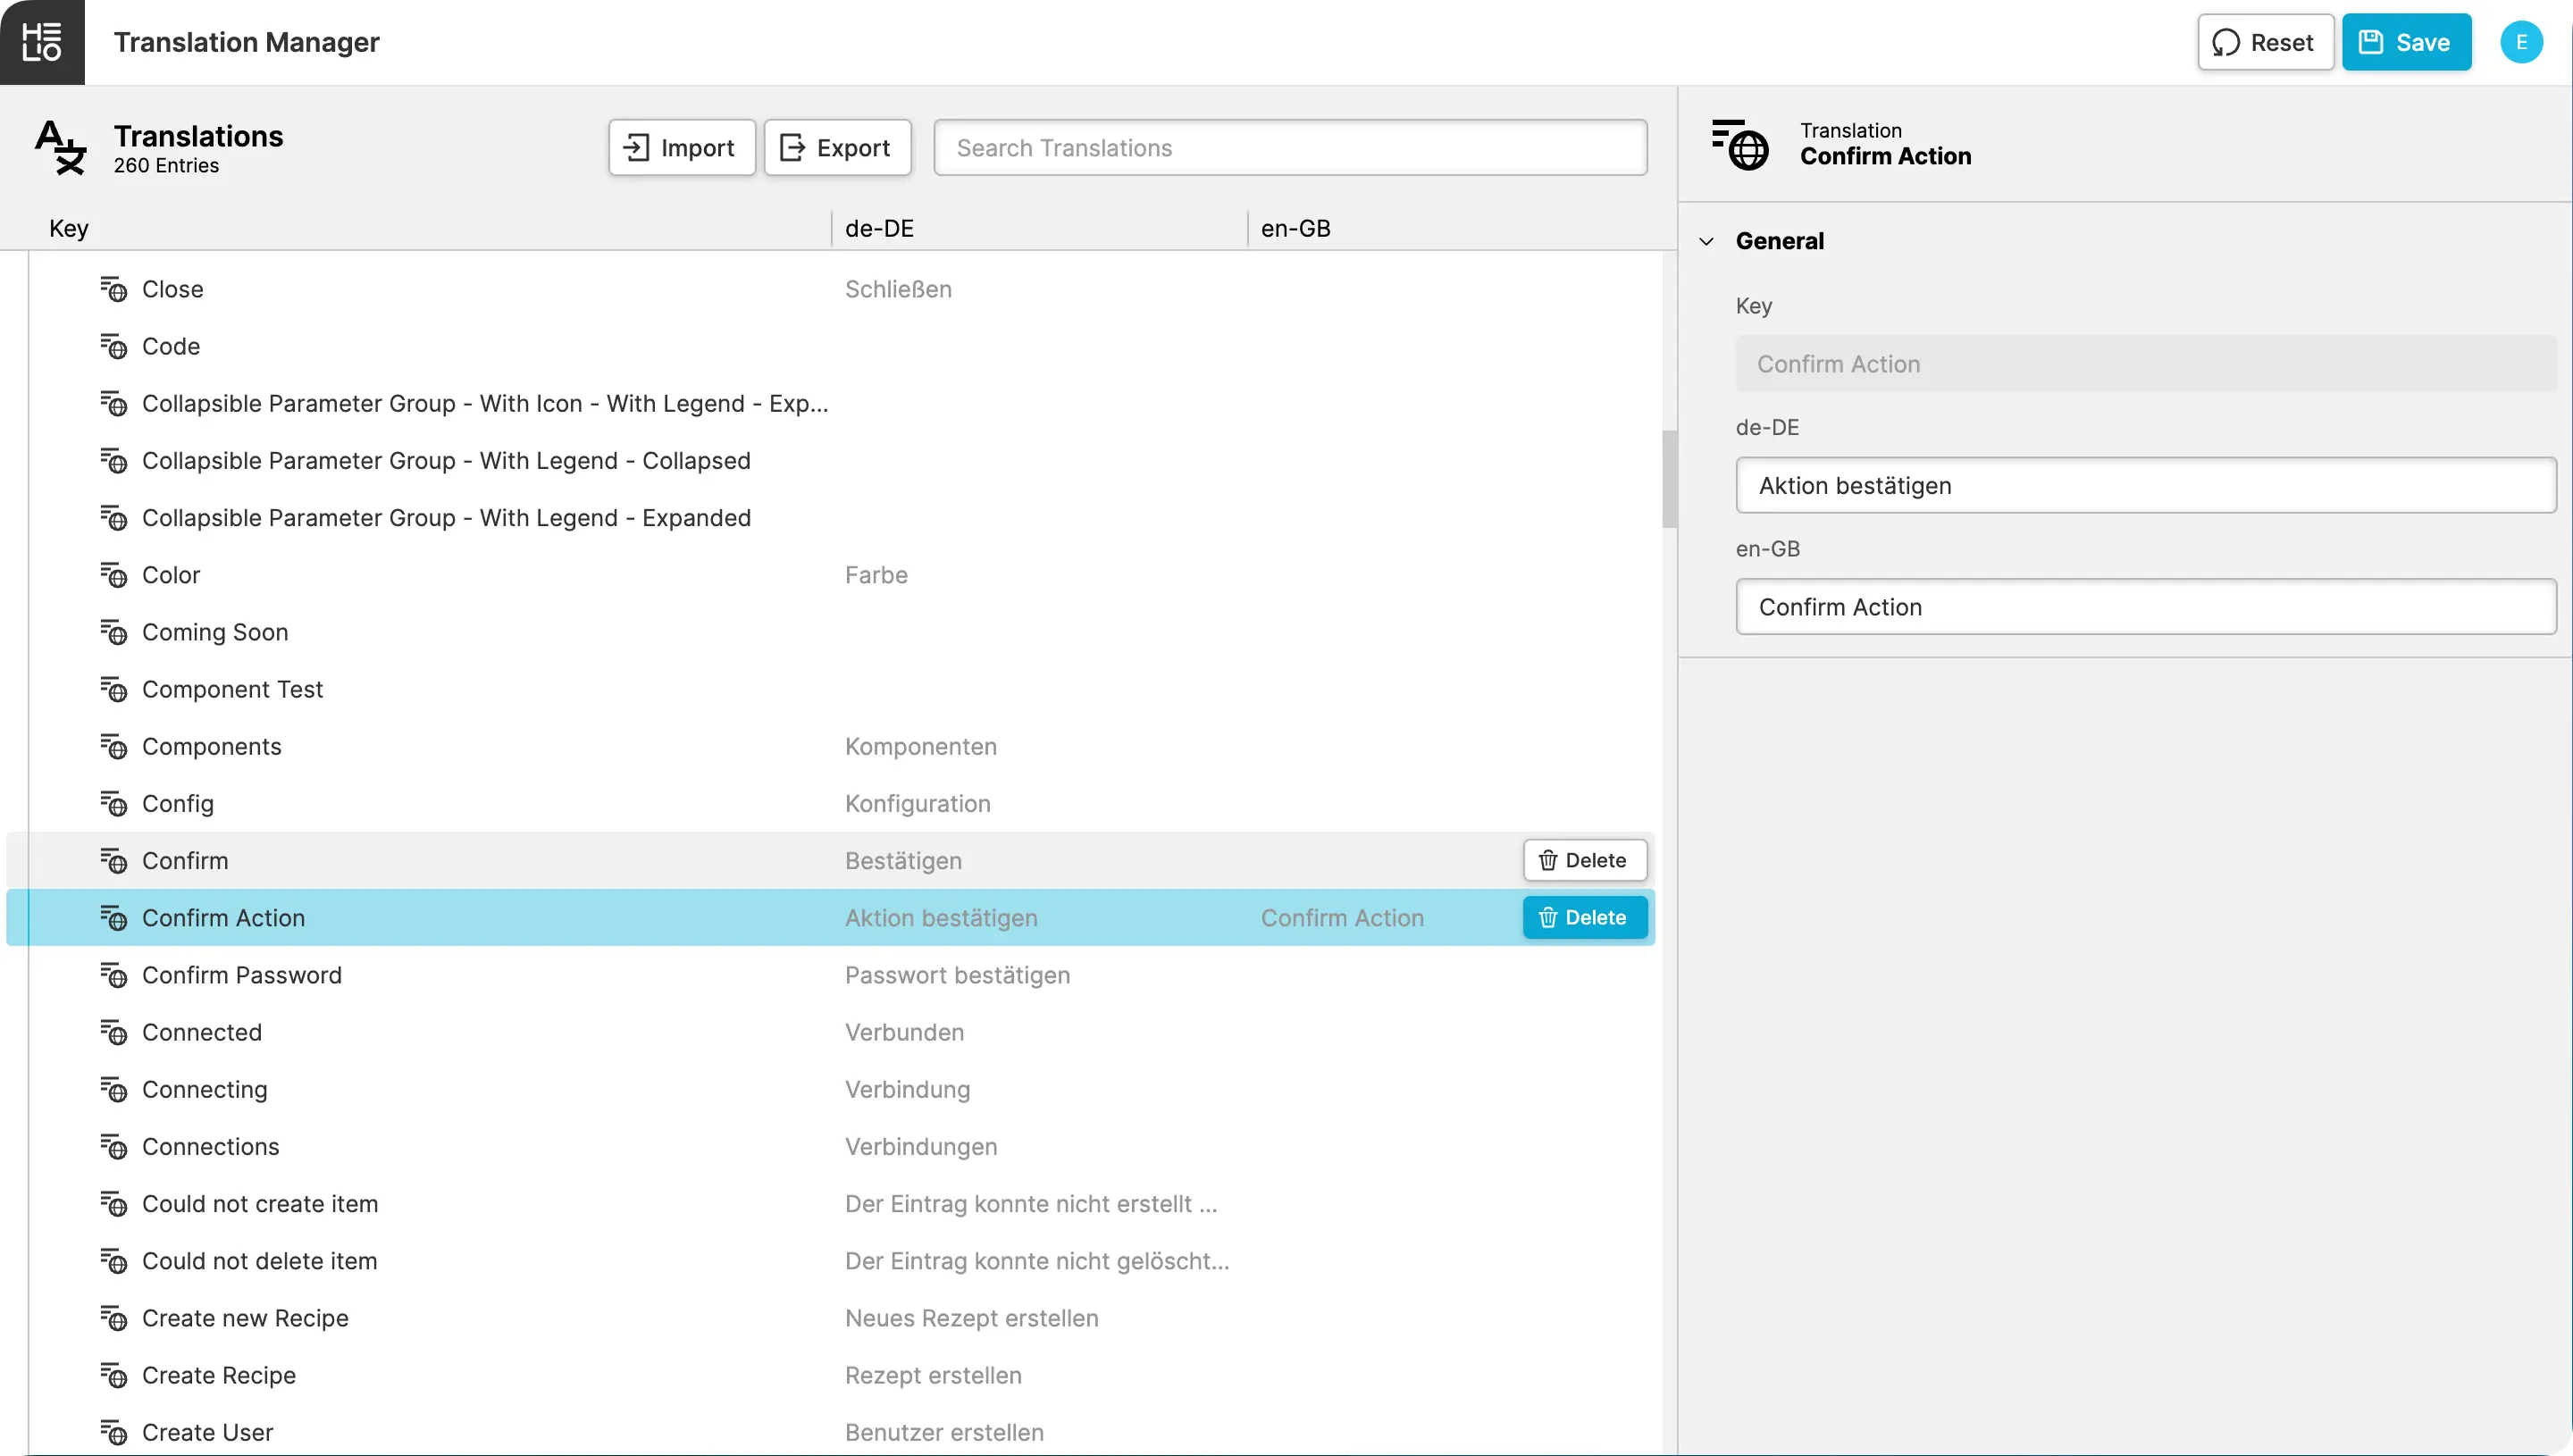This screenshot has height=1456, width=2573.
Task: Click the icon beside Connected row
Action: (x=113, y=1032)
